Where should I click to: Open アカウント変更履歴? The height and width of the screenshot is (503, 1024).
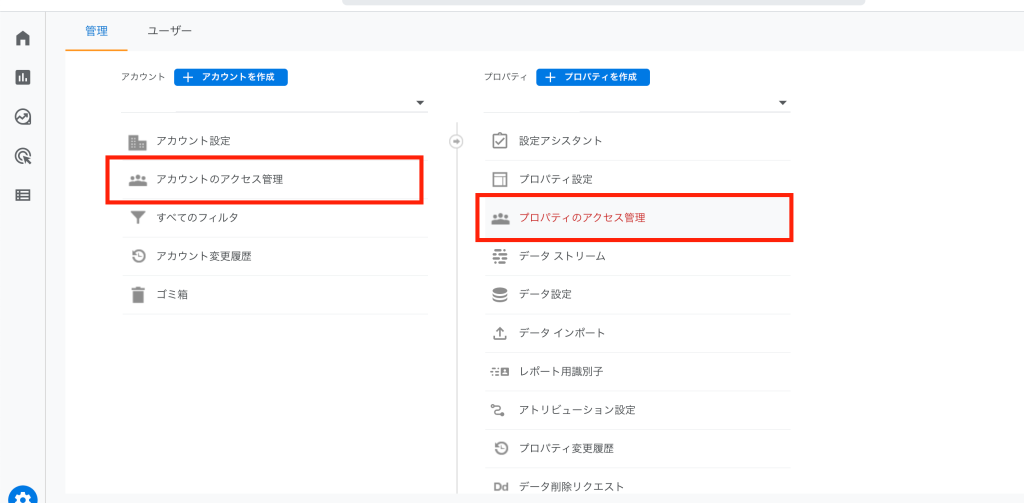pos(275,256)
